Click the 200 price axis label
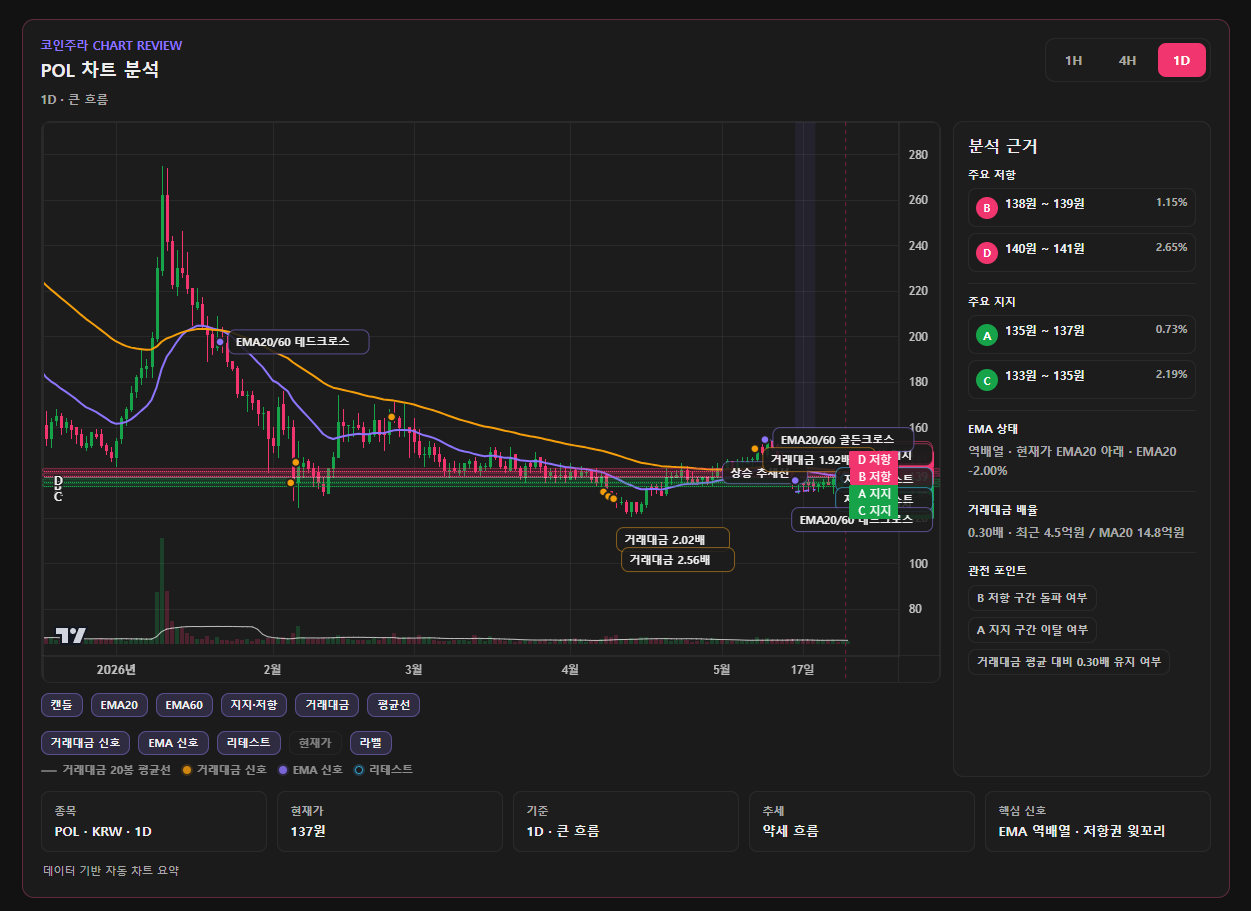Viewport: 1251px width, 911px height. (x=917, y=337)
